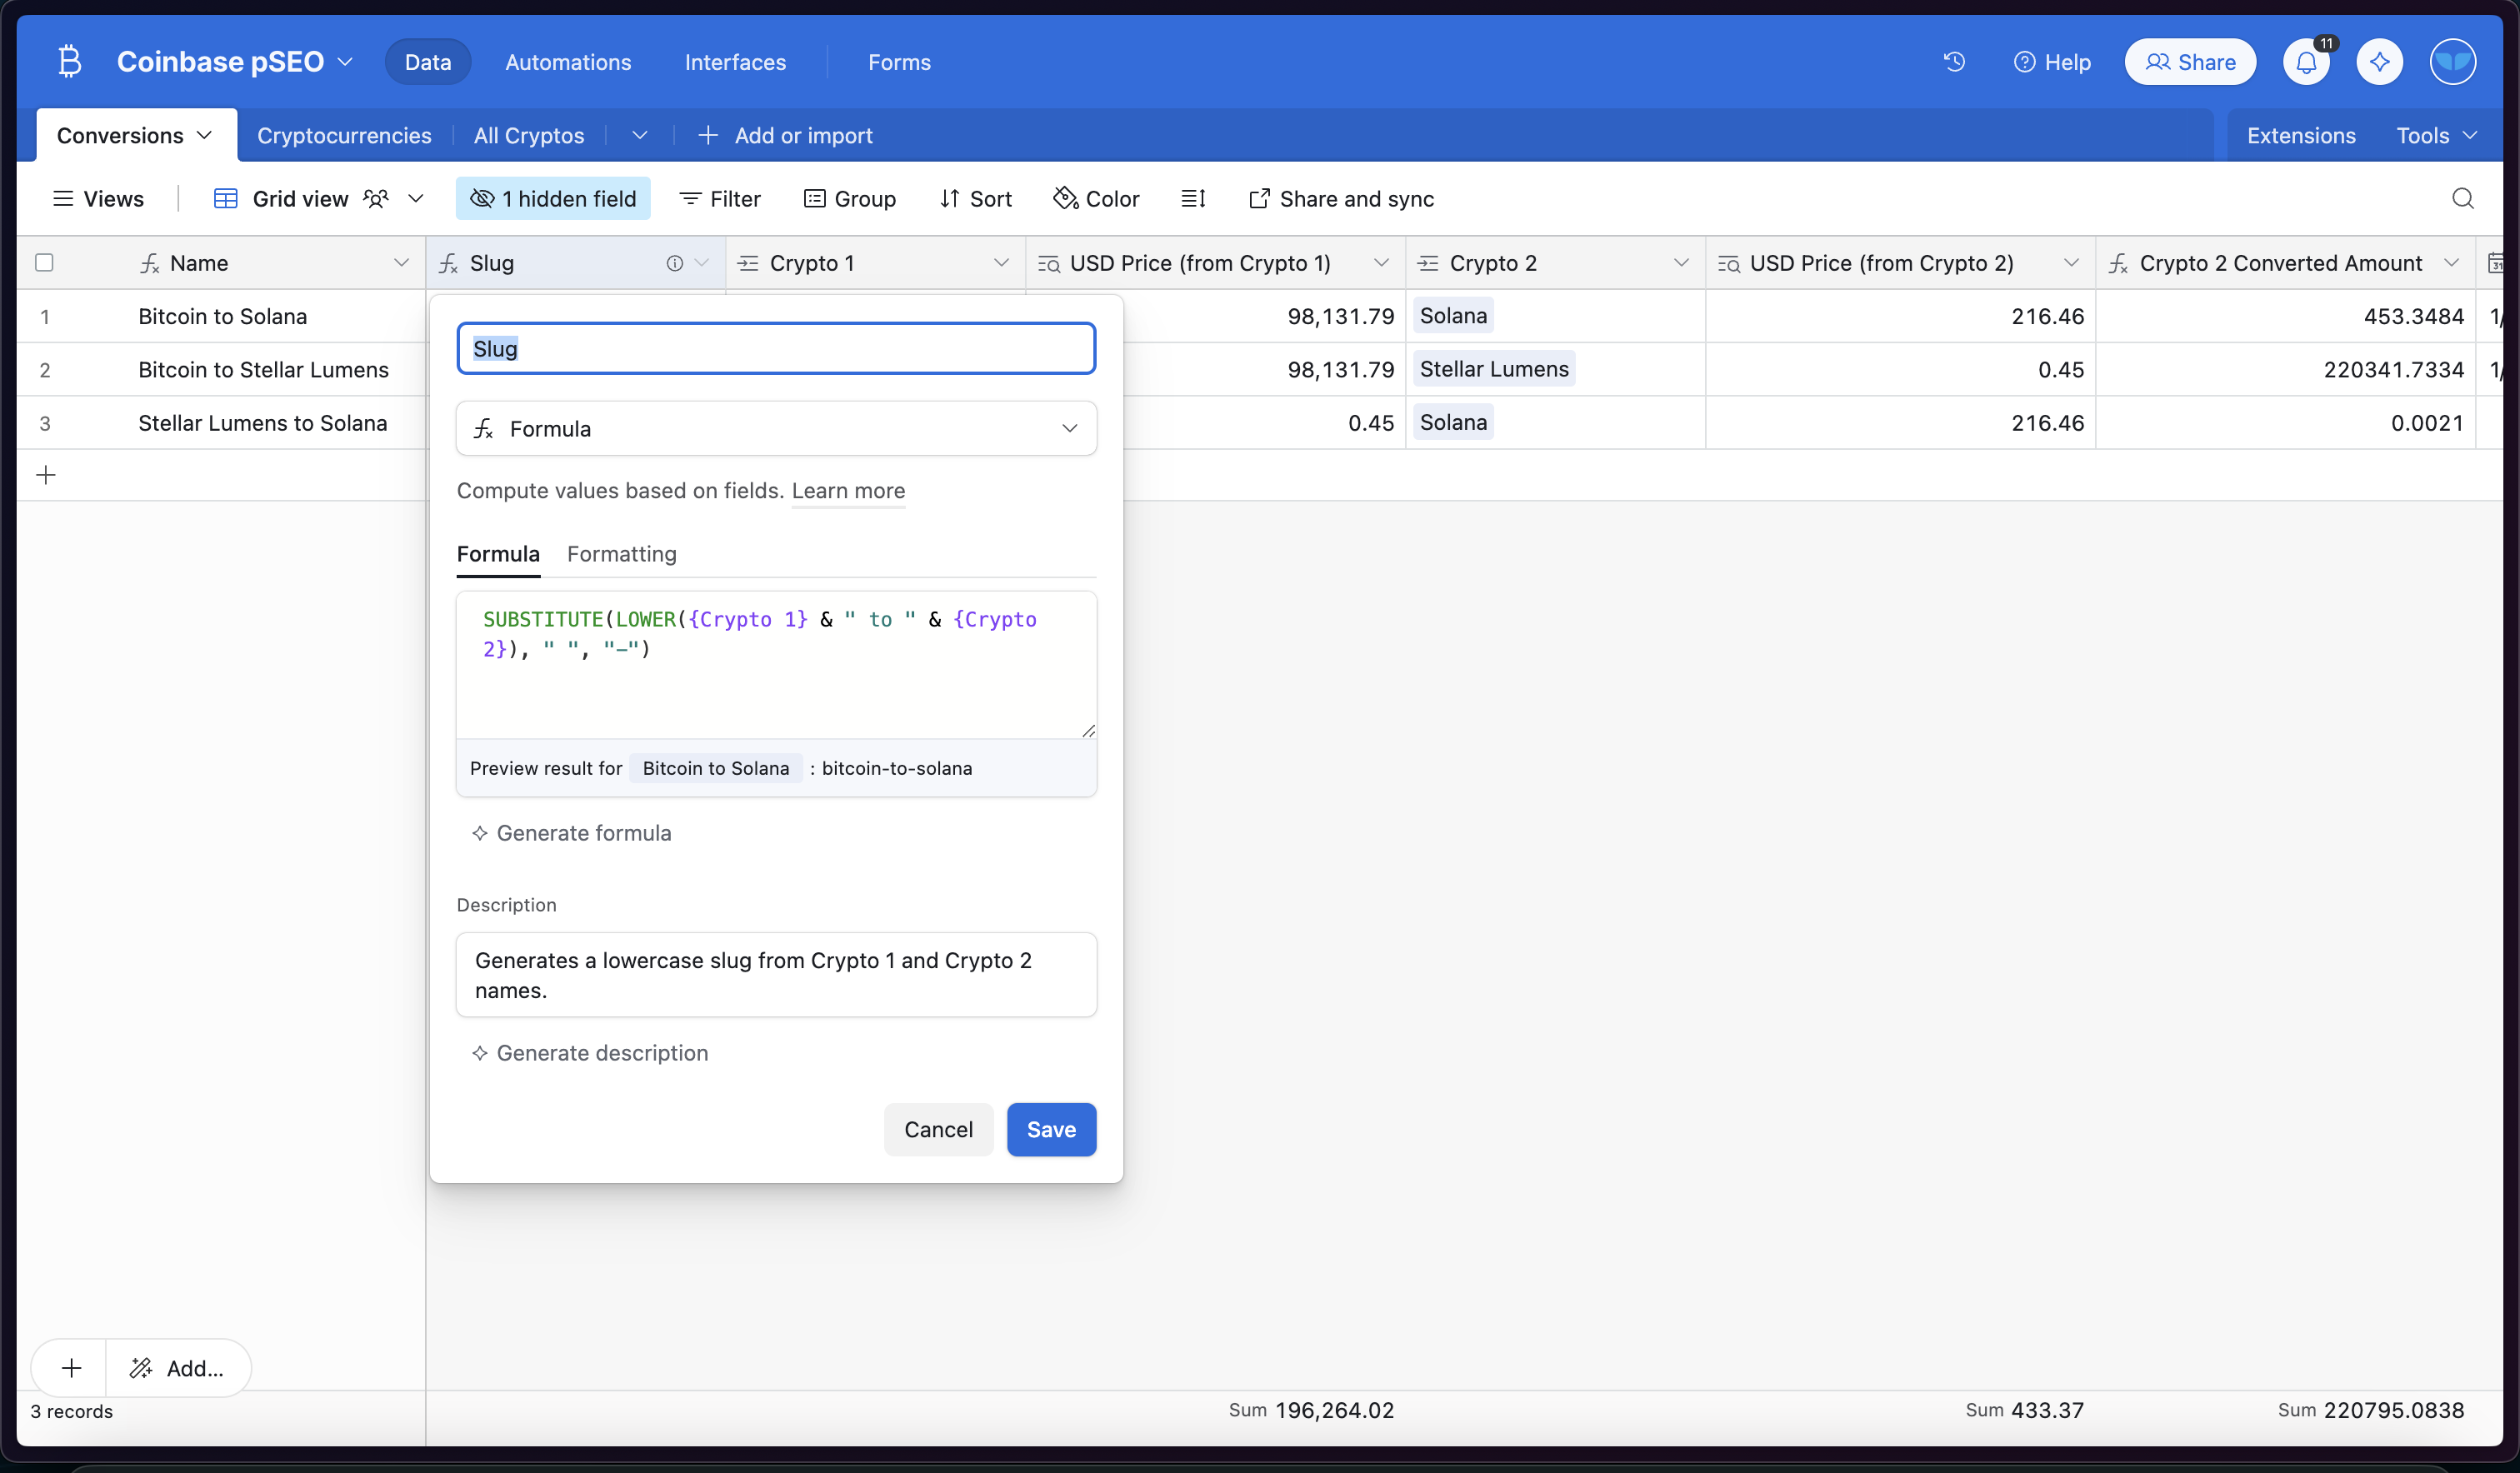Open the Learn more link
The height and width of the screenshot is (1473, 2520).
pos(848,491)
